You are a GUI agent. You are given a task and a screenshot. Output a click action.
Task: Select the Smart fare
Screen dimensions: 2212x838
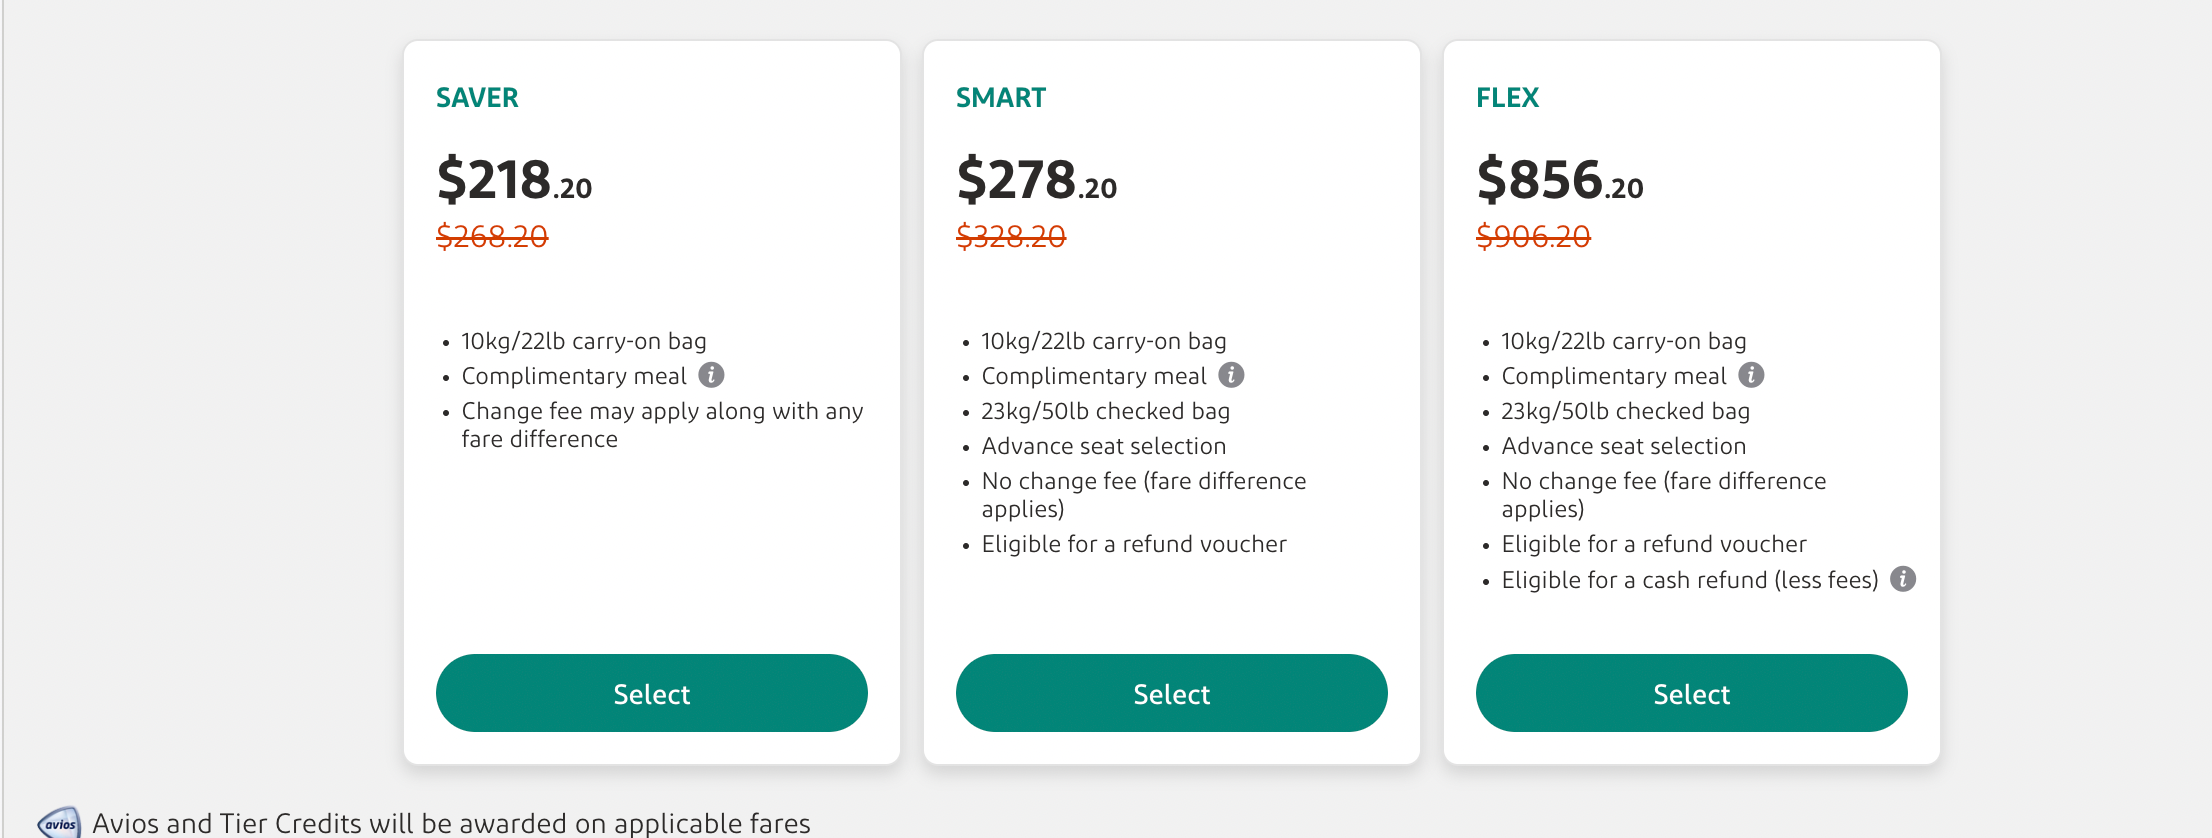pyautogui.click(x=1171, y=693)
